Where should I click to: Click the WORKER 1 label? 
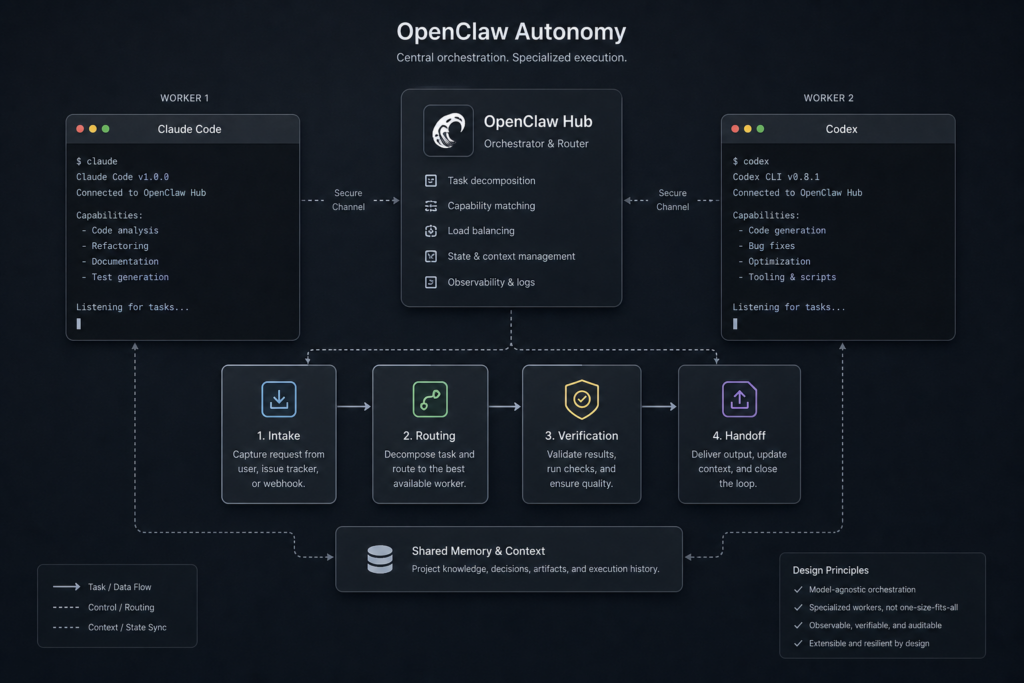(185, 98)
